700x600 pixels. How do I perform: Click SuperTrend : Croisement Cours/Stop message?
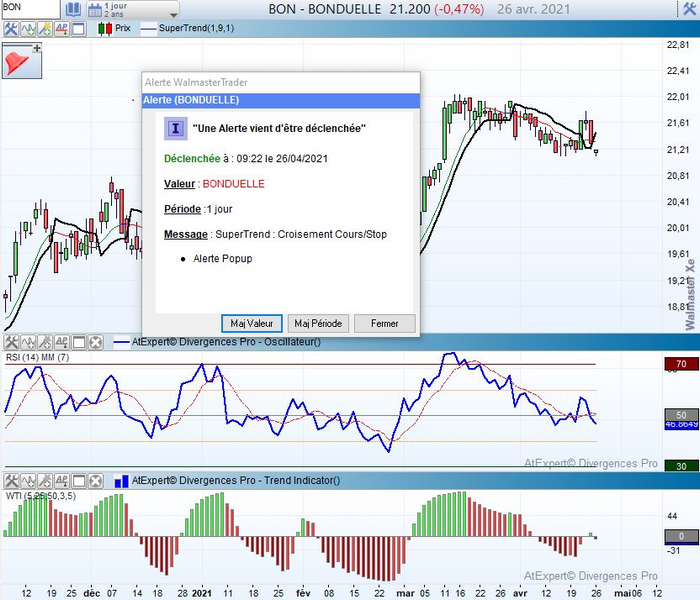(301, 234)
